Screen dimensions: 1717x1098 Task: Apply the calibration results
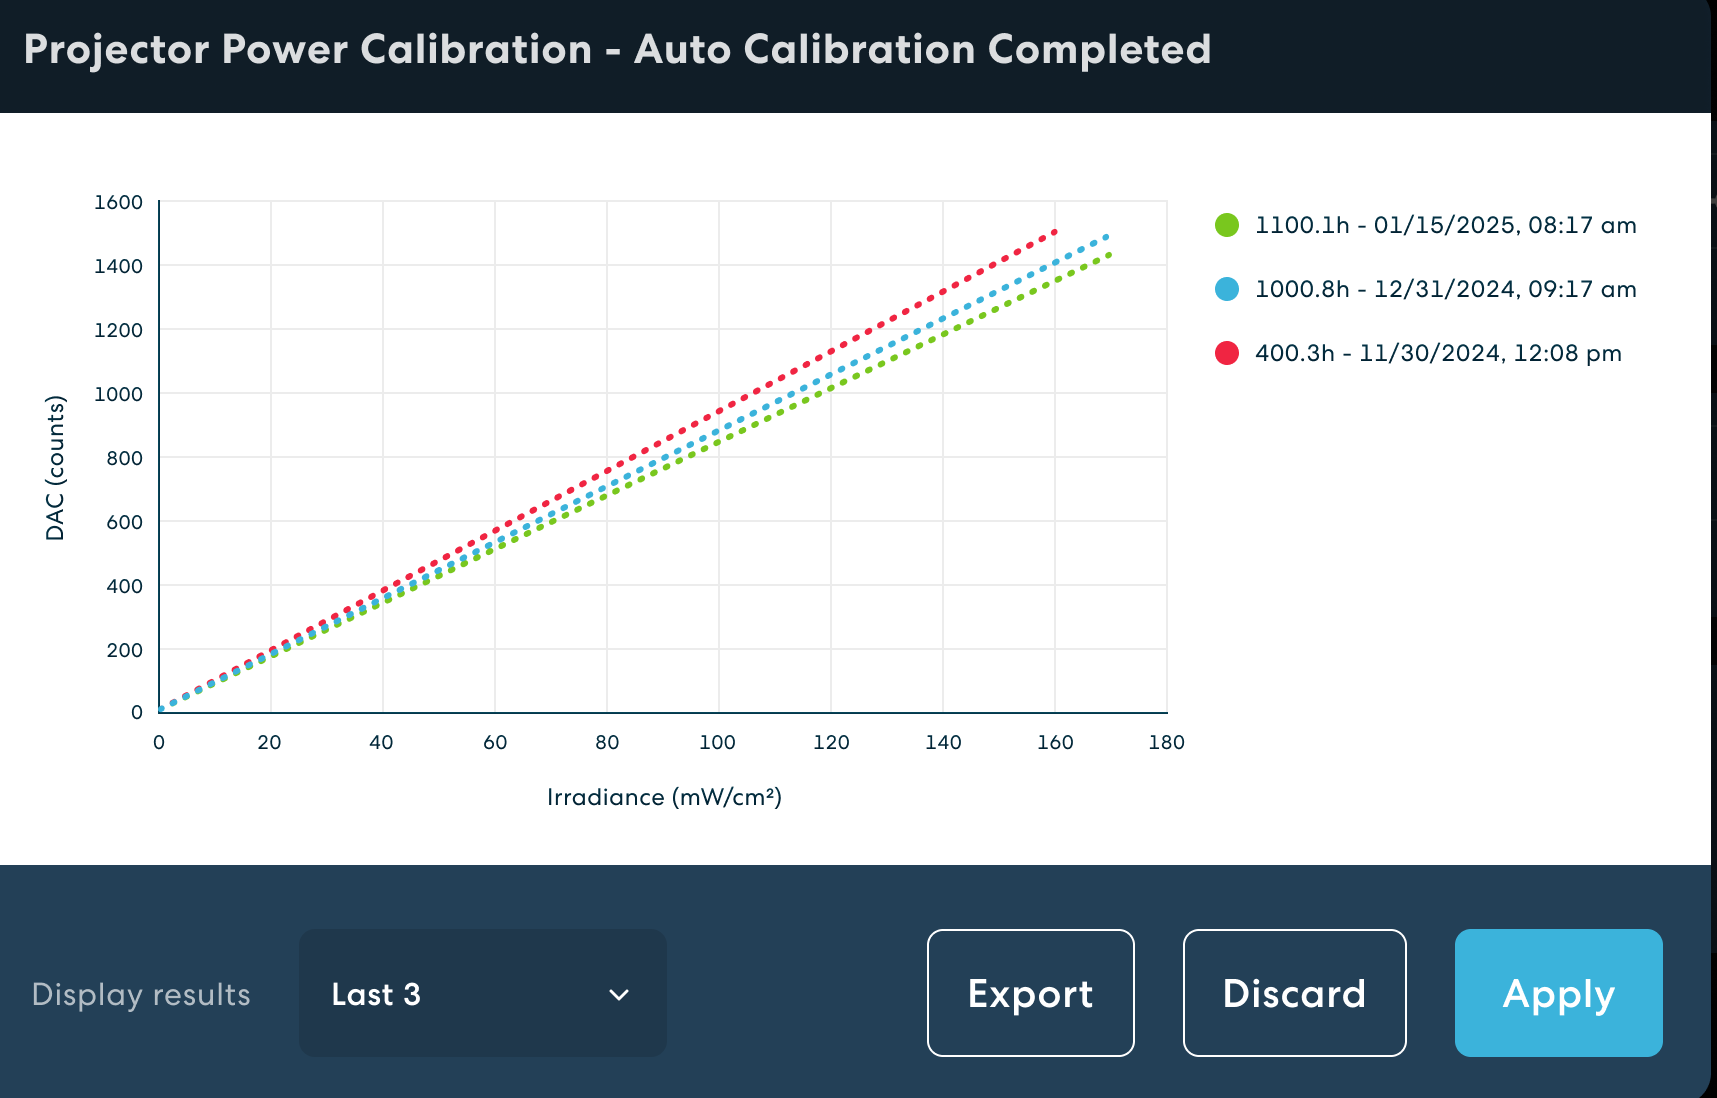click(1558, 993)
